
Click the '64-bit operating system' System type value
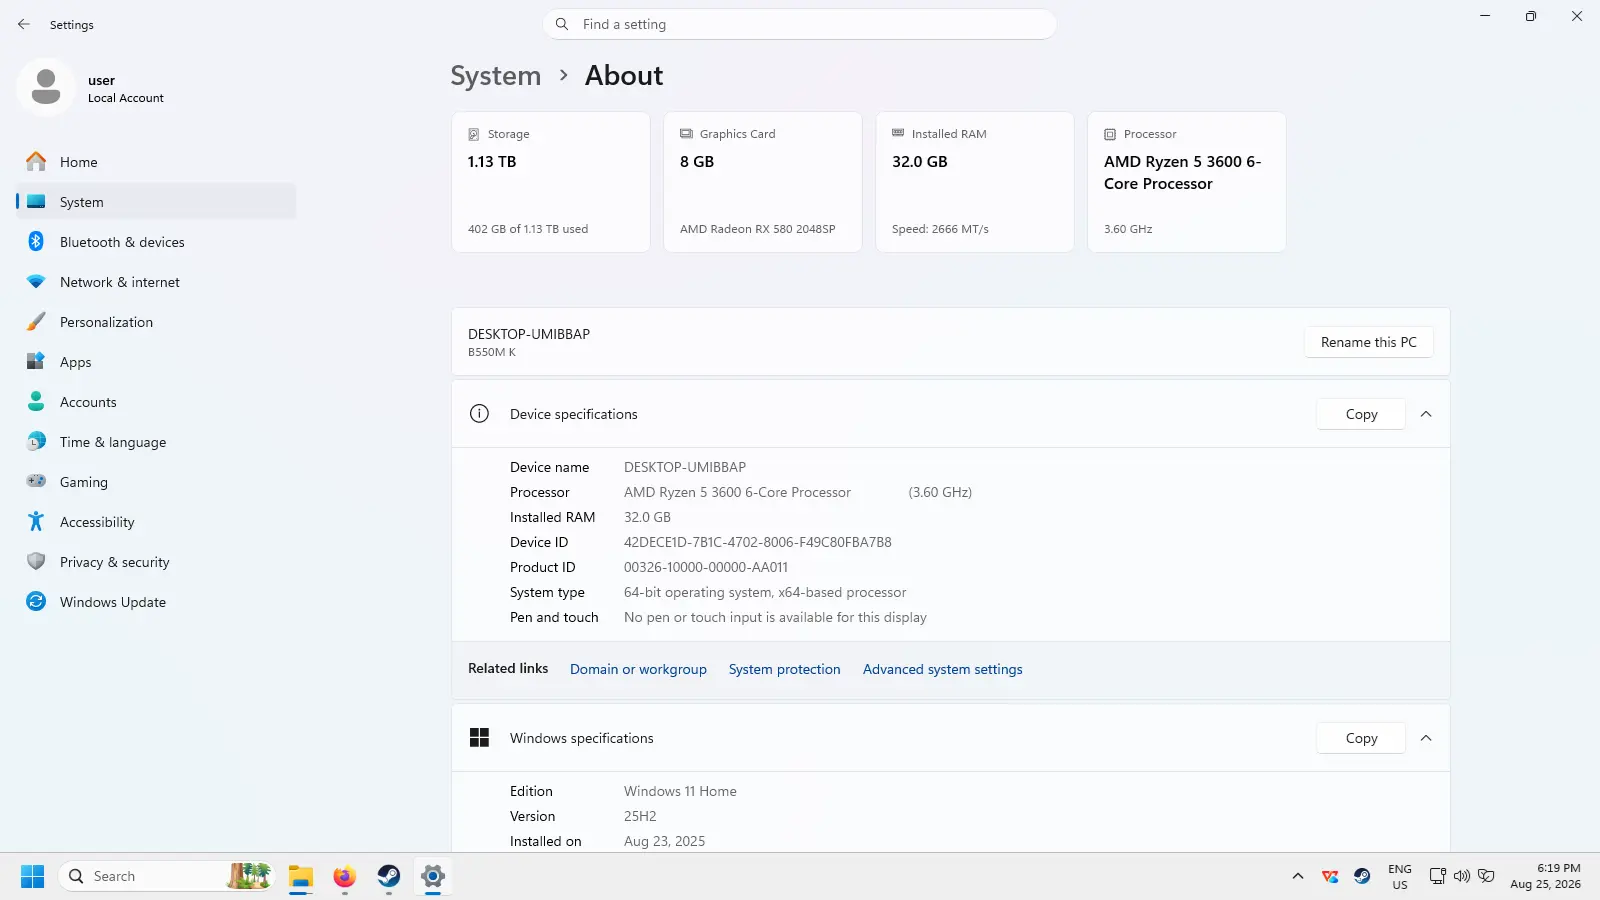[765, 592]
